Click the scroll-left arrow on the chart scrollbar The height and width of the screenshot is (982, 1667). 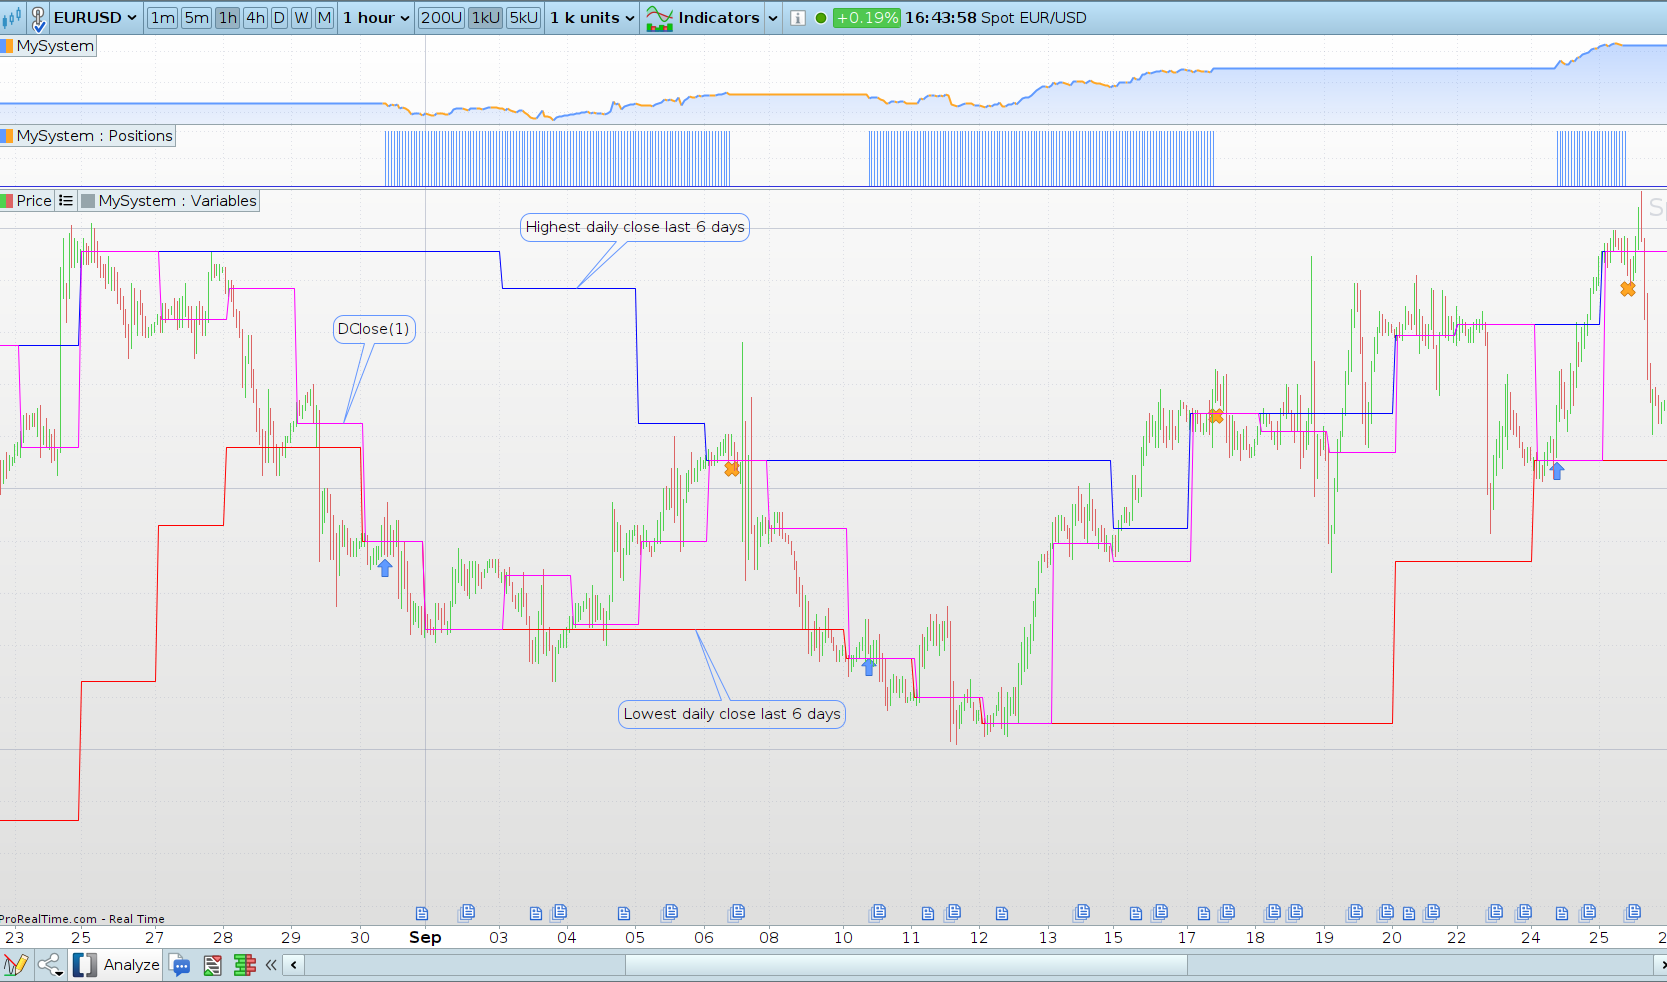coord(294,965)
